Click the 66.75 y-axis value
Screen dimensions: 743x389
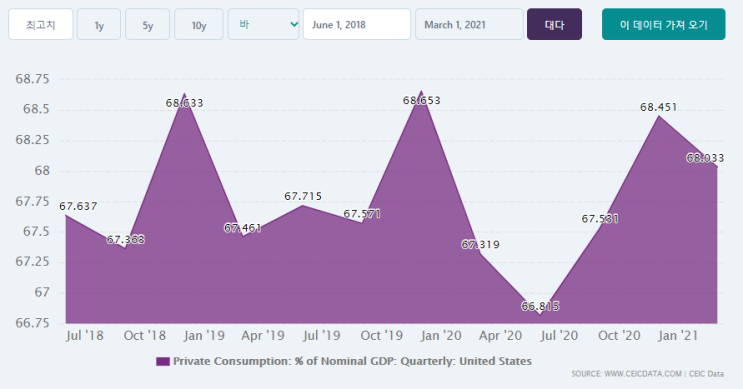point(32,323)
